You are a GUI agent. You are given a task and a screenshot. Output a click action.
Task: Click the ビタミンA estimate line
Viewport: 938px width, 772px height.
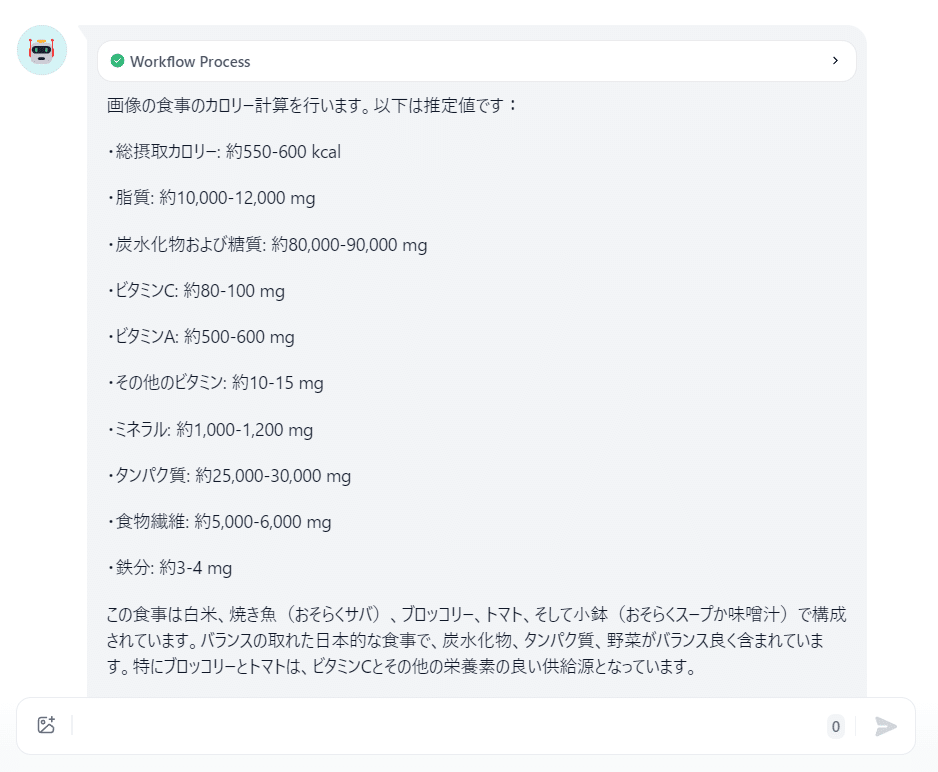(x=200, y=337)
